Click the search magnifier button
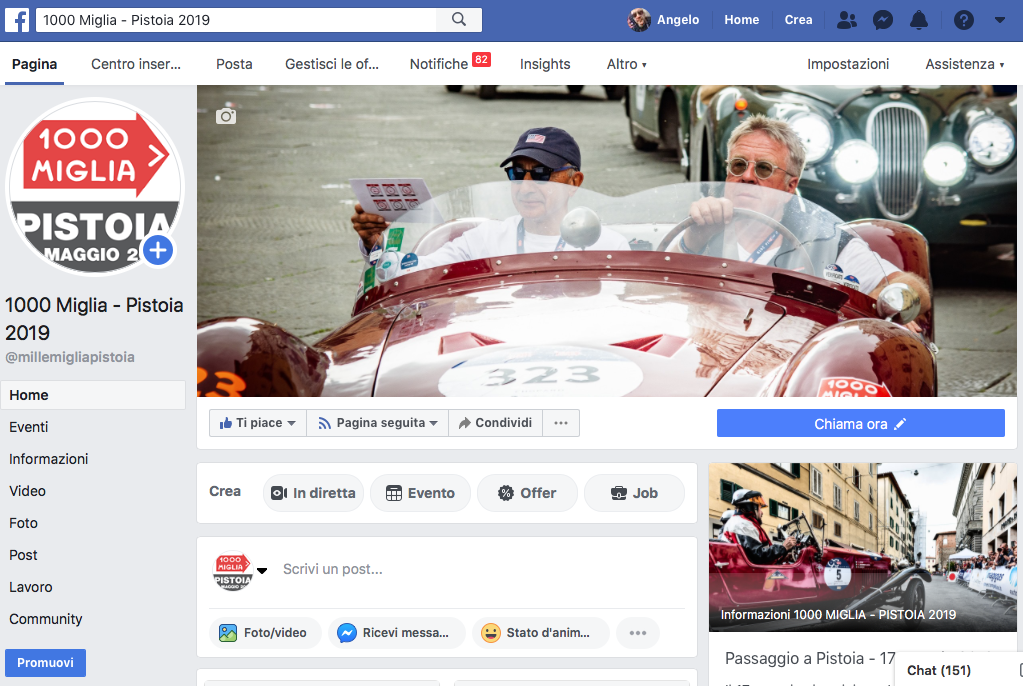 459,20
